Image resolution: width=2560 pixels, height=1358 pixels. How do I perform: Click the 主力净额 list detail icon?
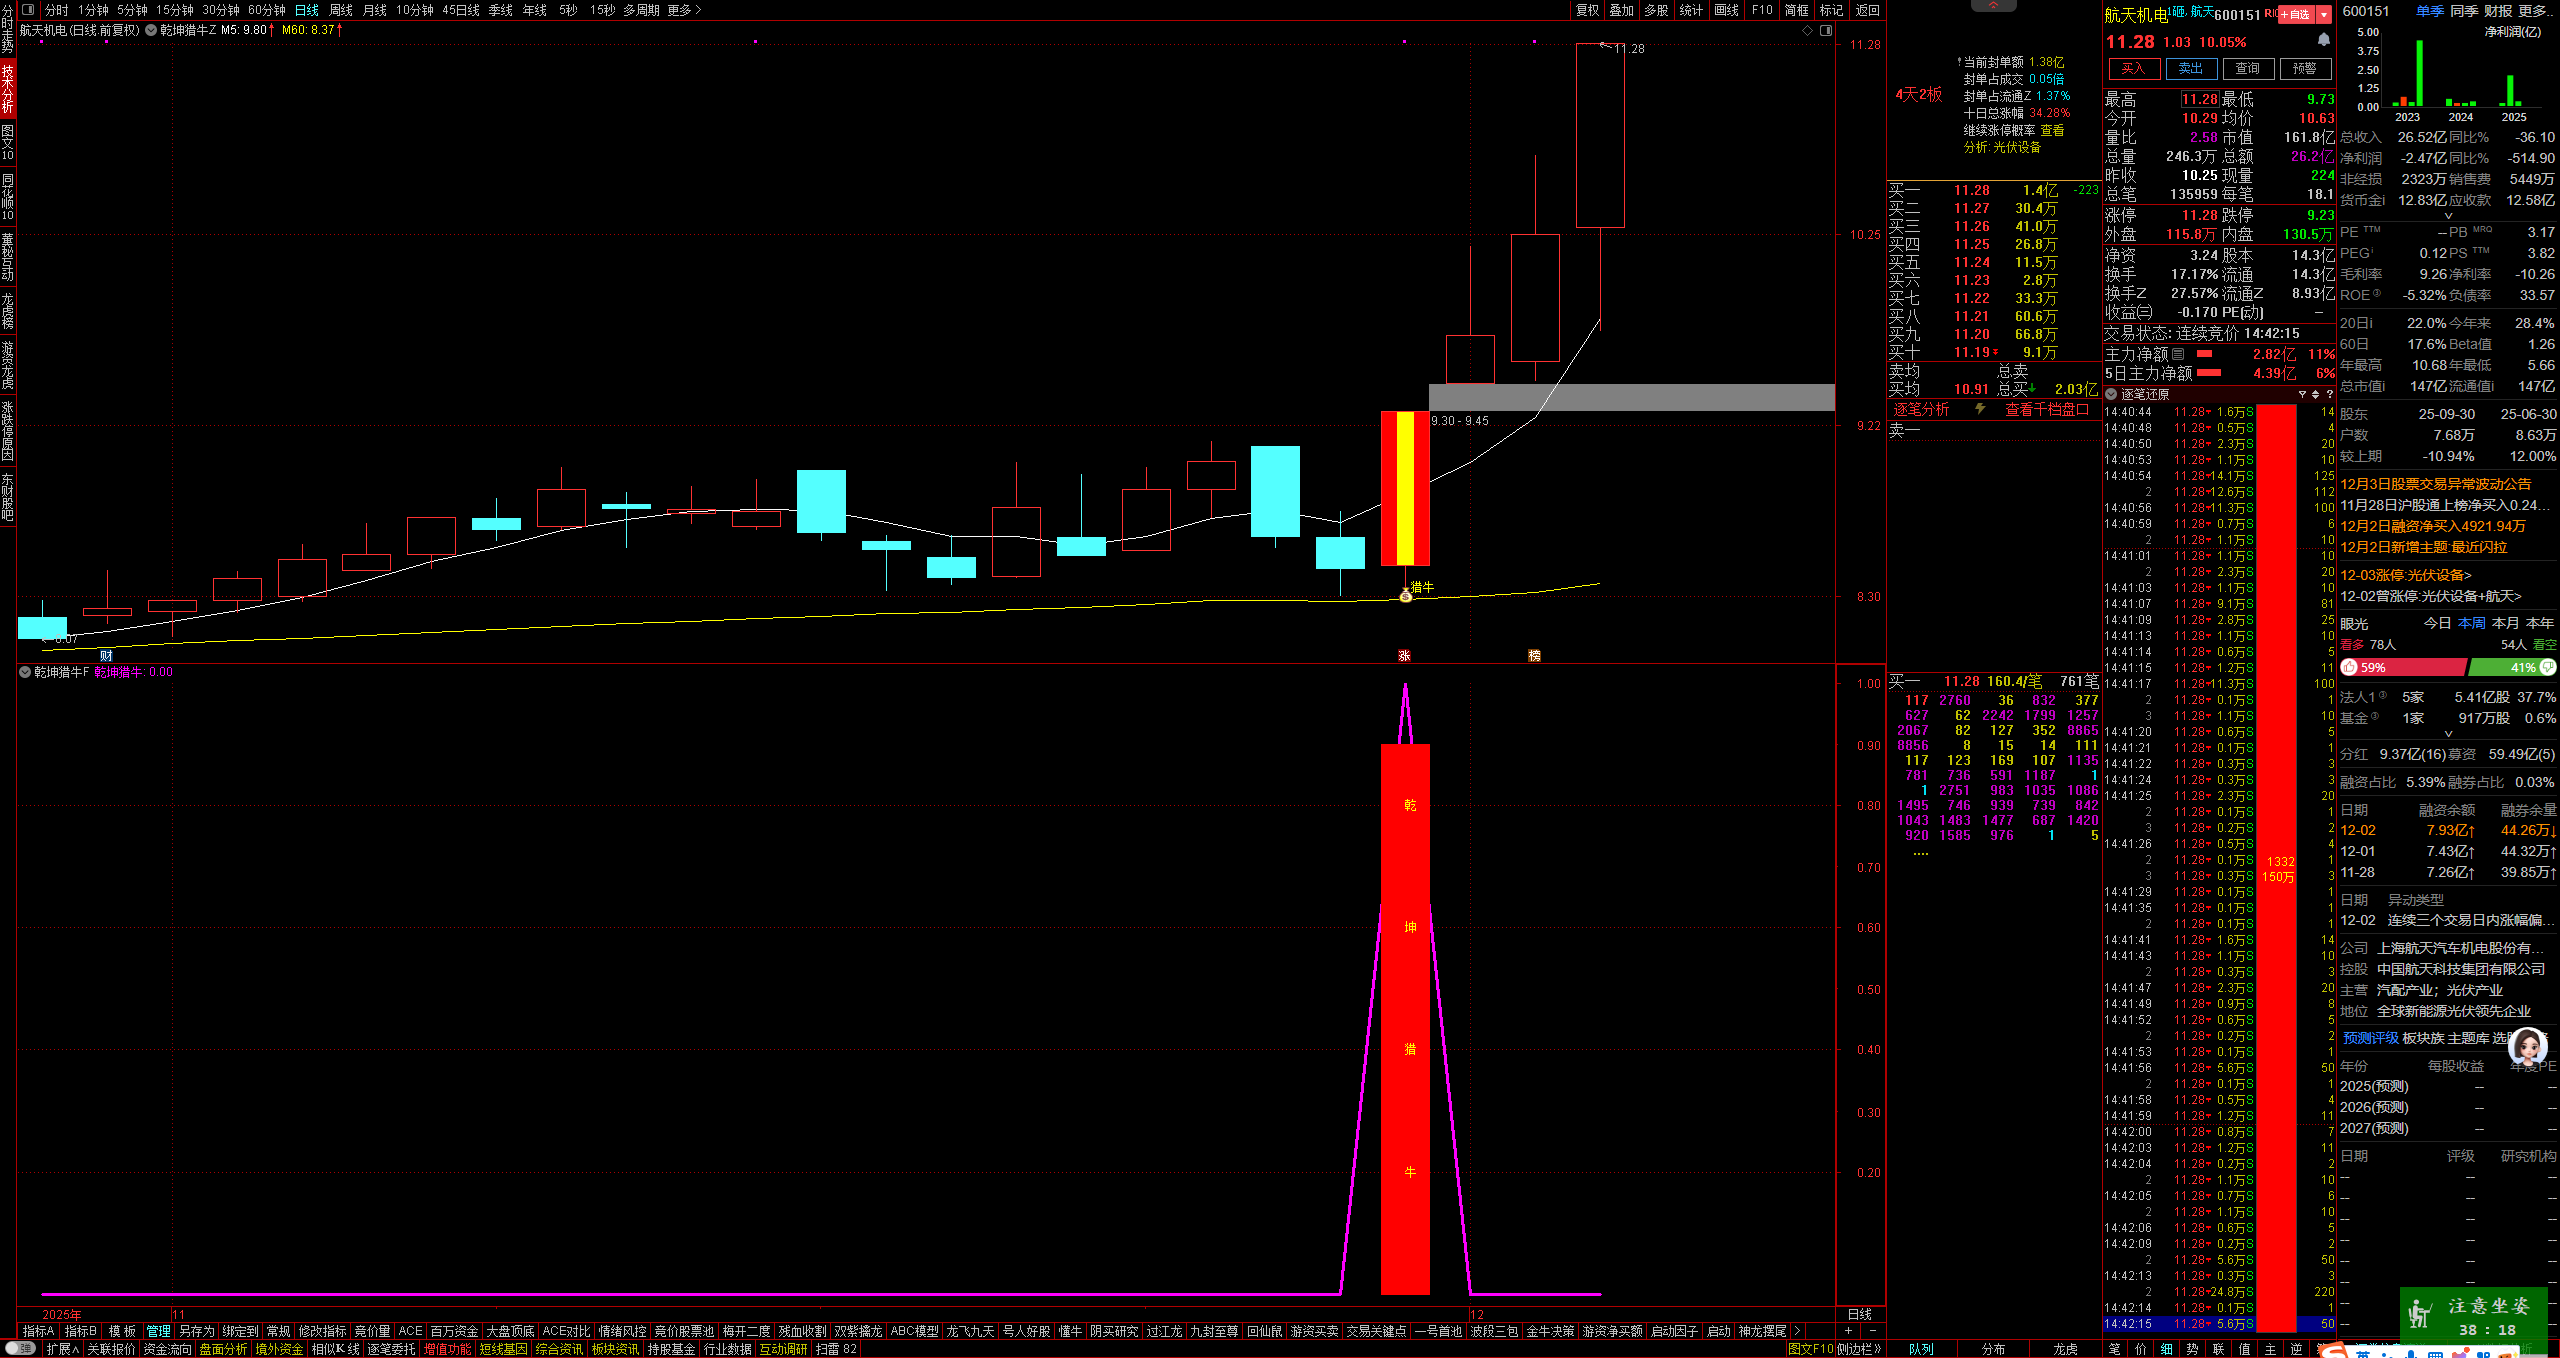click(x=2178, y=354)
